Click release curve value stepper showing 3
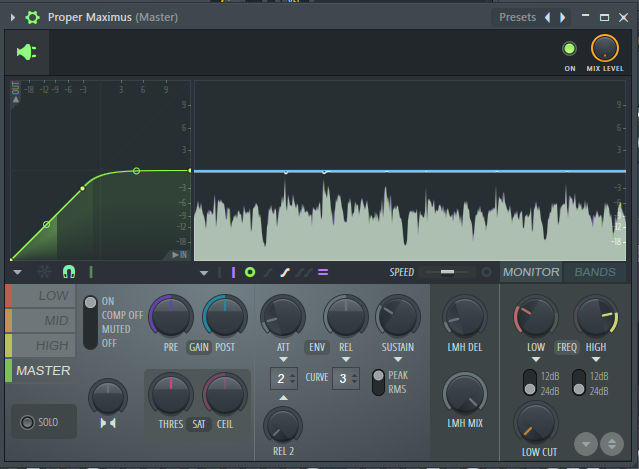 point(346,379)
